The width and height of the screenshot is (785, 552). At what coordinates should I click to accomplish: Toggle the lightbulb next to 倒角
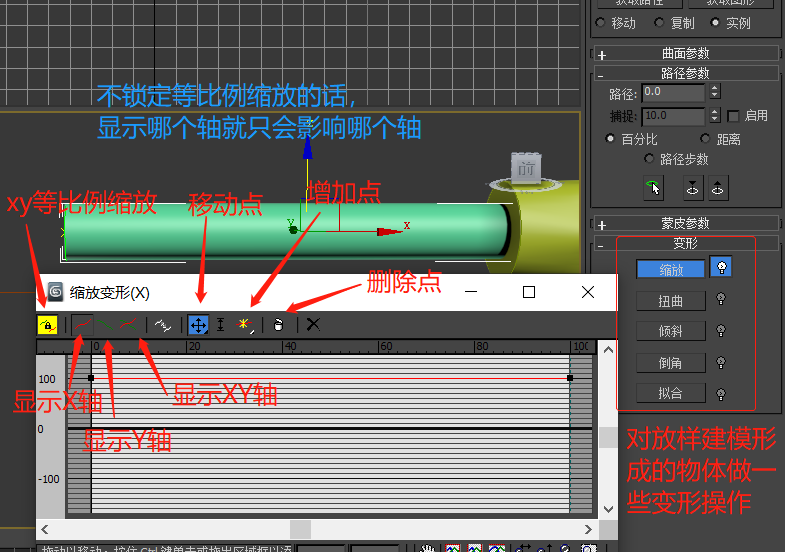coord(721,362)
